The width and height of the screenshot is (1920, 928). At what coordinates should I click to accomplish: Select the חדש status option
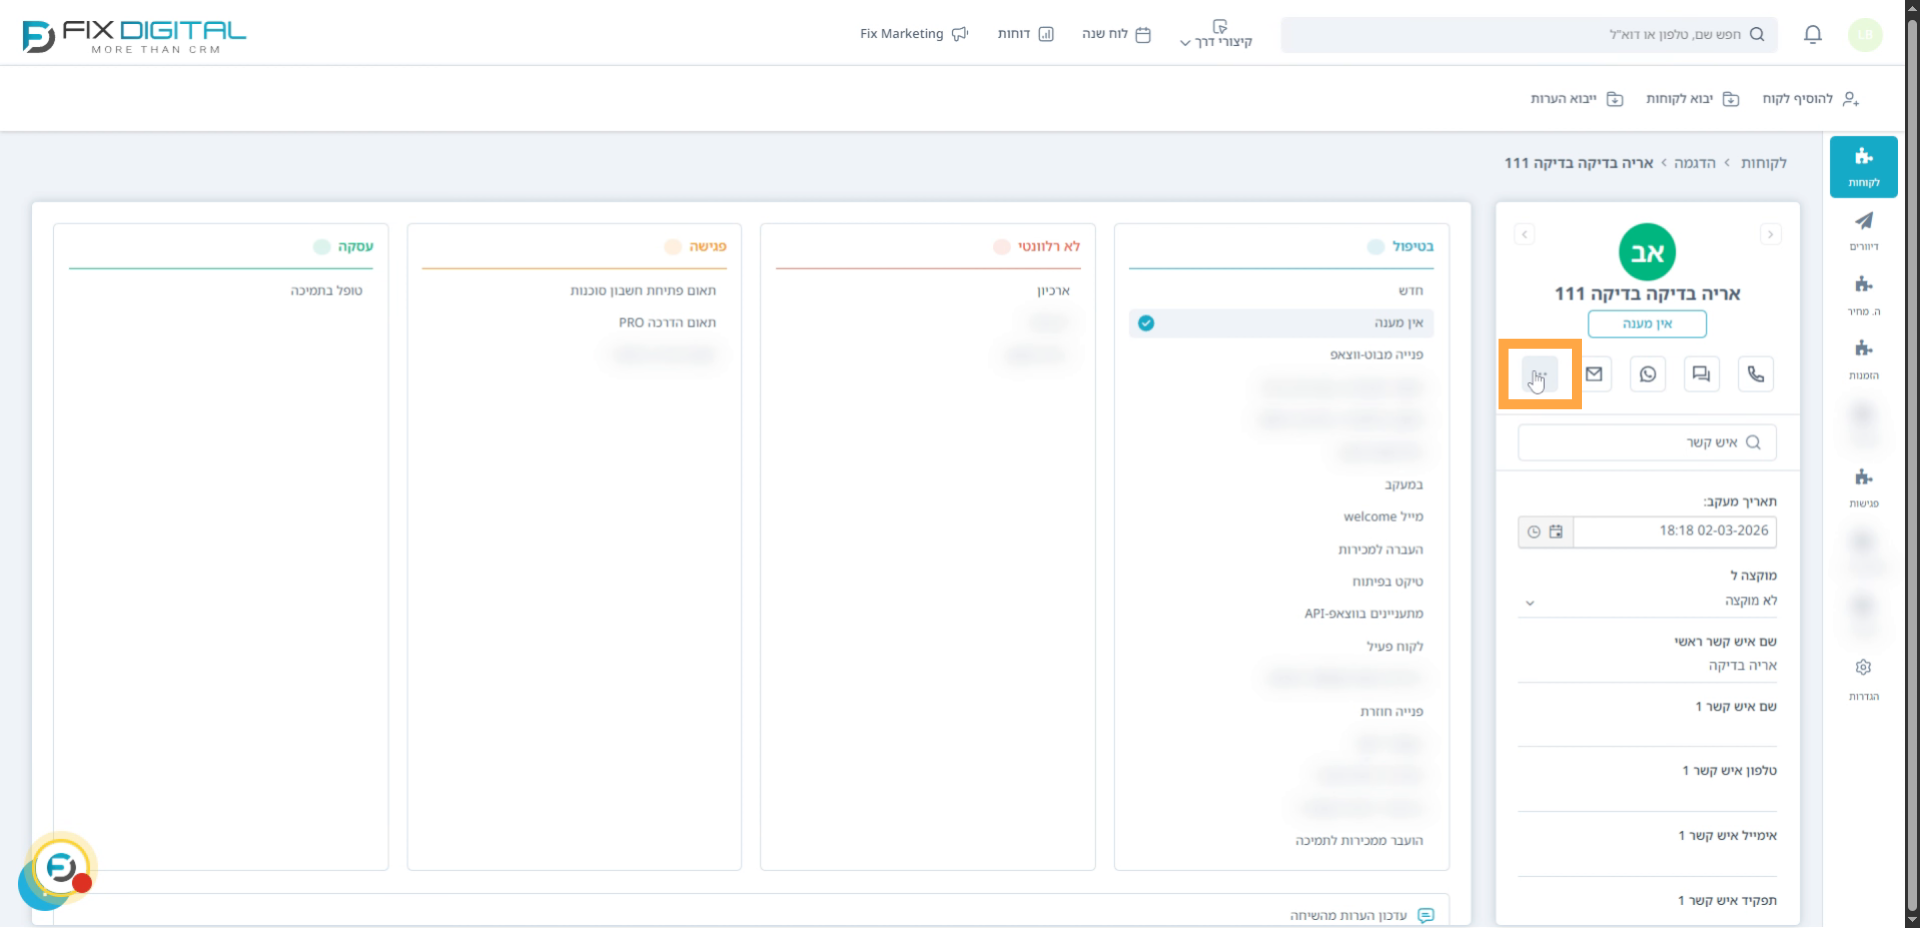click(1410, 291)
